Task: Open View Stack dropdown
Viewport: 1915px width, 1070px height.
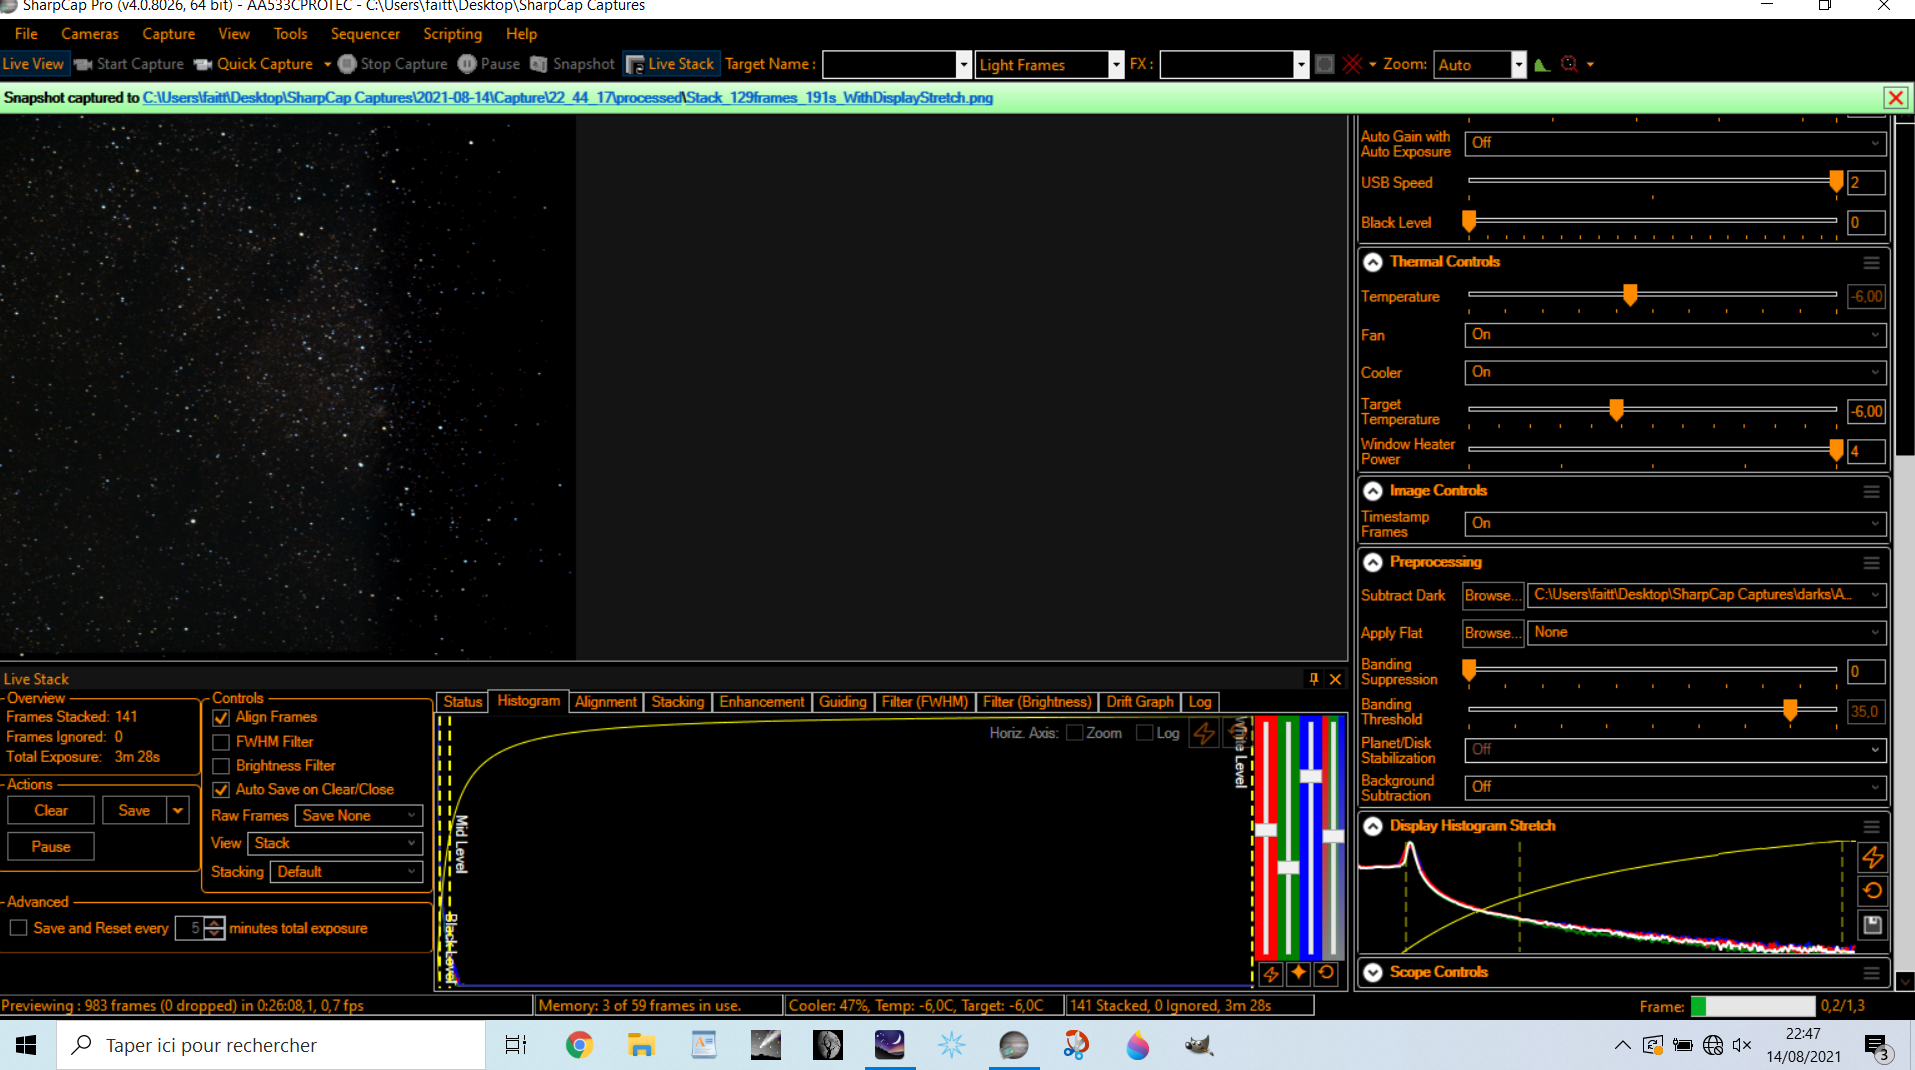Action: tap(335, 844)
